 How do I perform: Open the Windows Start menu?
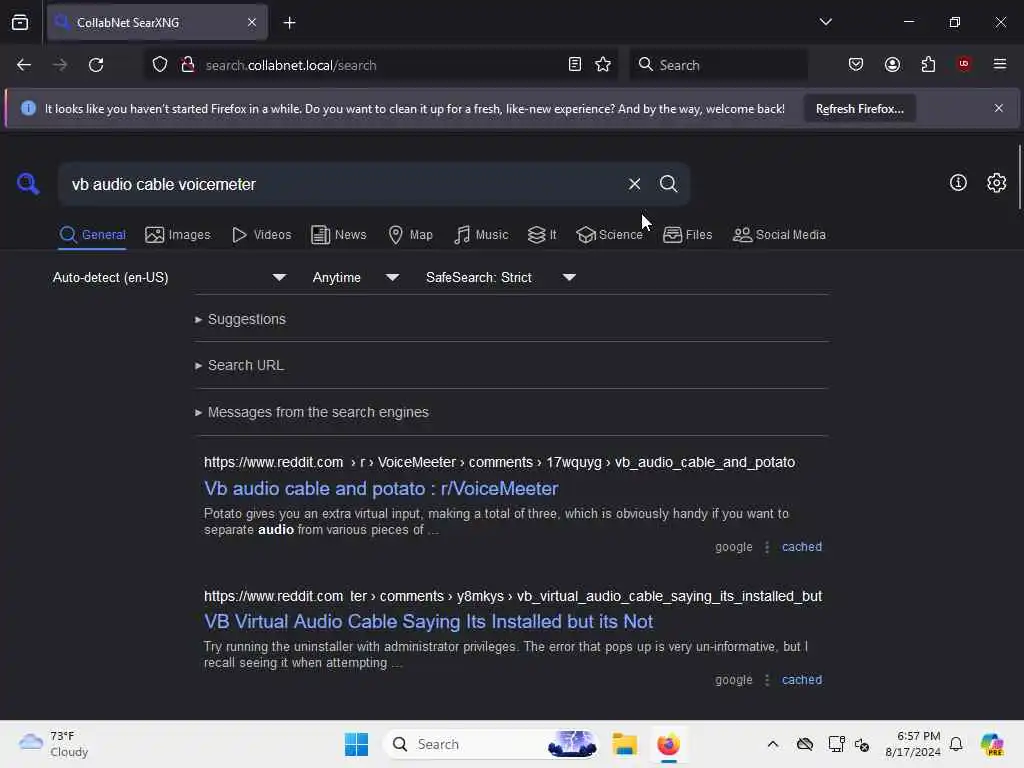(356, 744)
